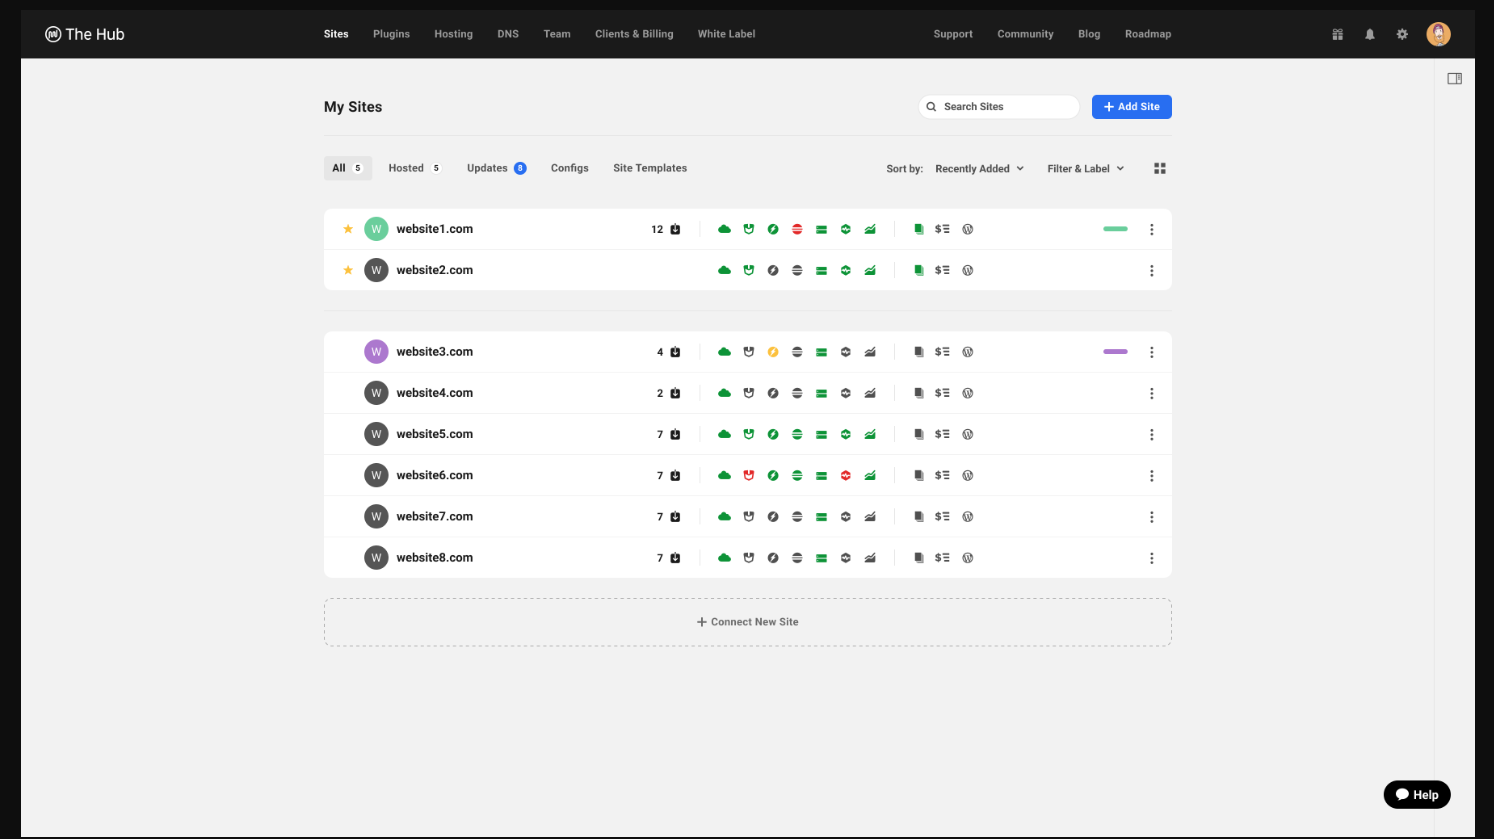Open Defender security icon for website1.com

748,229
